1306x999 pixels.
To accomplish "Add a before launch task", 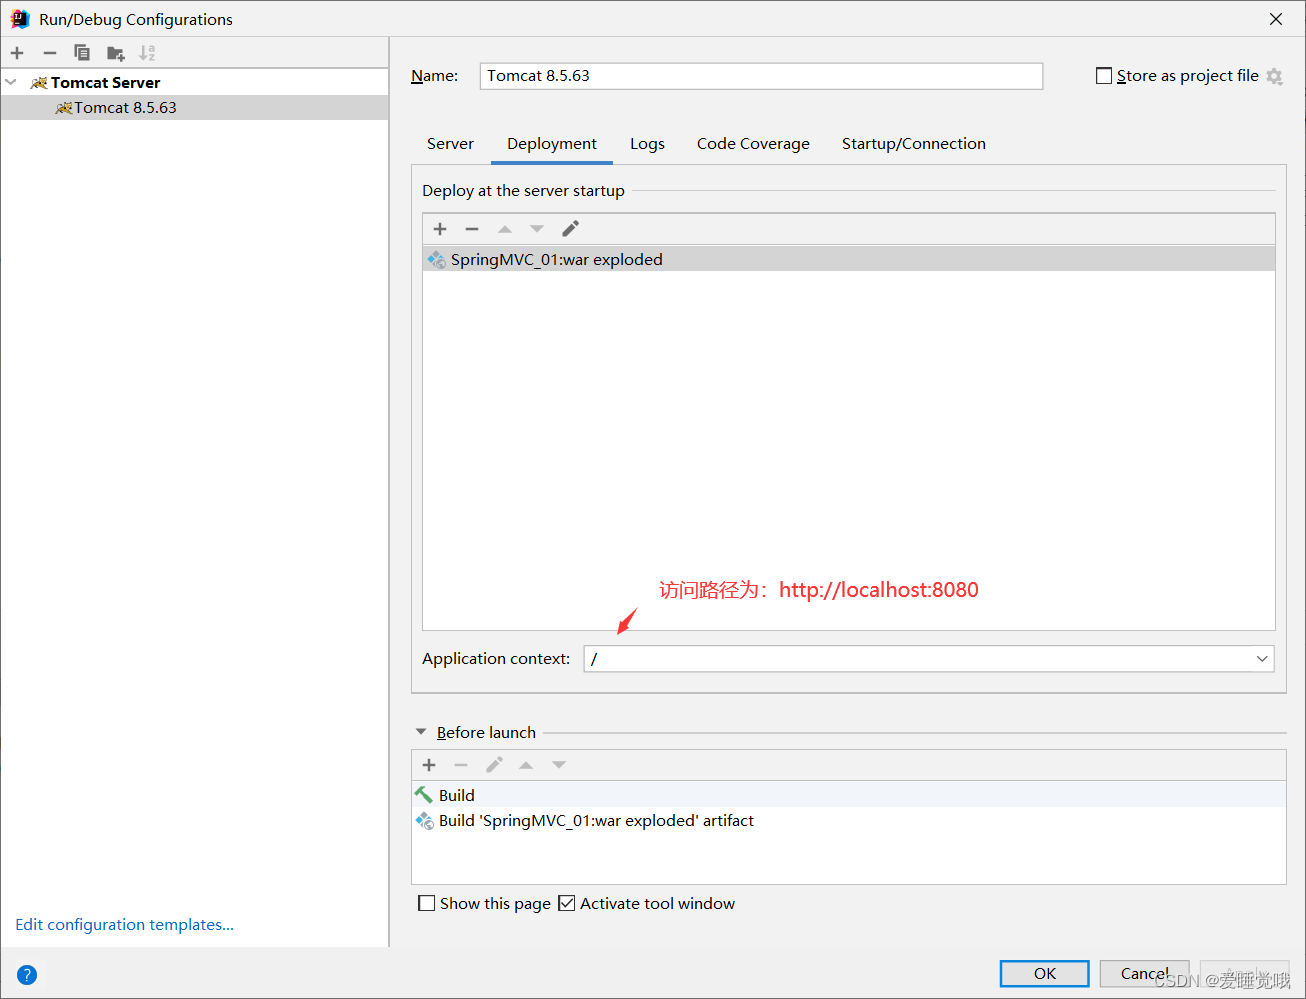I will pyautogui.click(x=429, y=765).
